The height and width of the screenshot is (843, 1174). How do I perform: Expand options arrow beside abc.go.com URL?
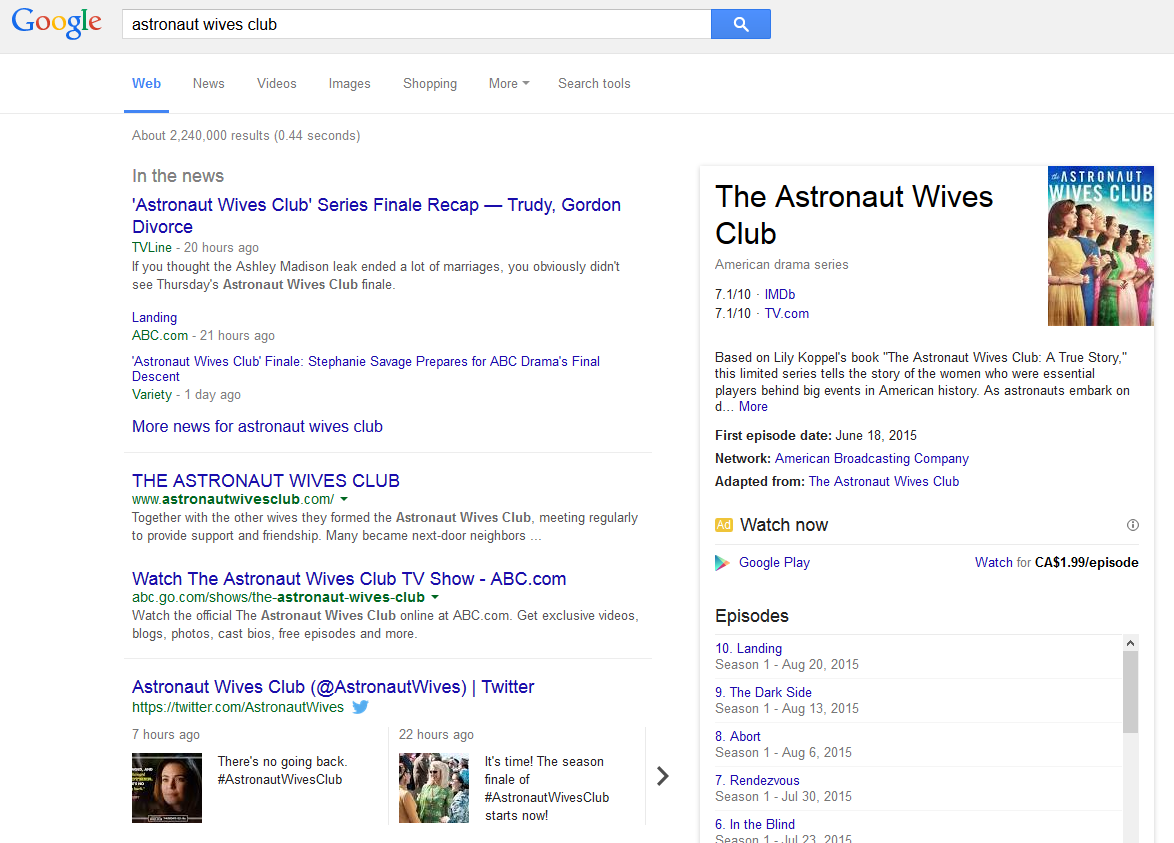(435, 598)
